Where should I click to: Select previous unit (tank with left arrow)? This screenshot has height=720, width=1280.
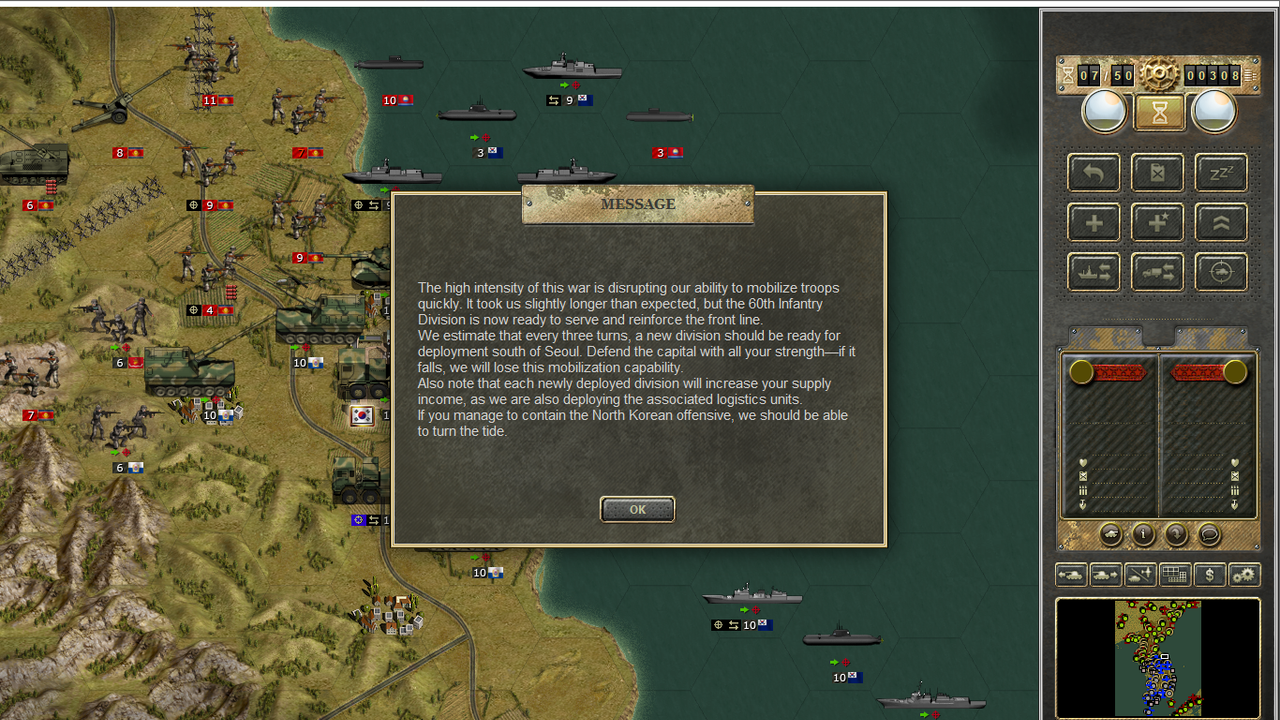(1071, 575)
